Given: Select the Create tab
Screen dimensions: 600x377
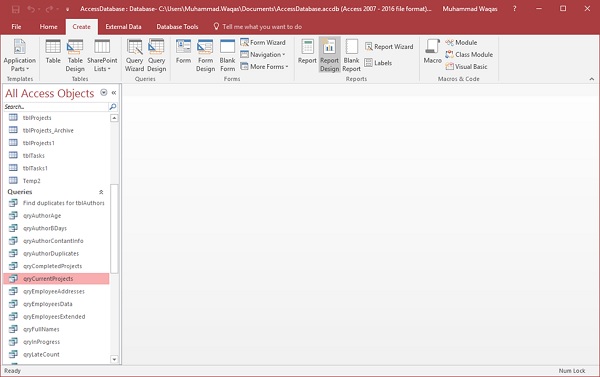Looking at the screenshot, I should click(82, 27).
